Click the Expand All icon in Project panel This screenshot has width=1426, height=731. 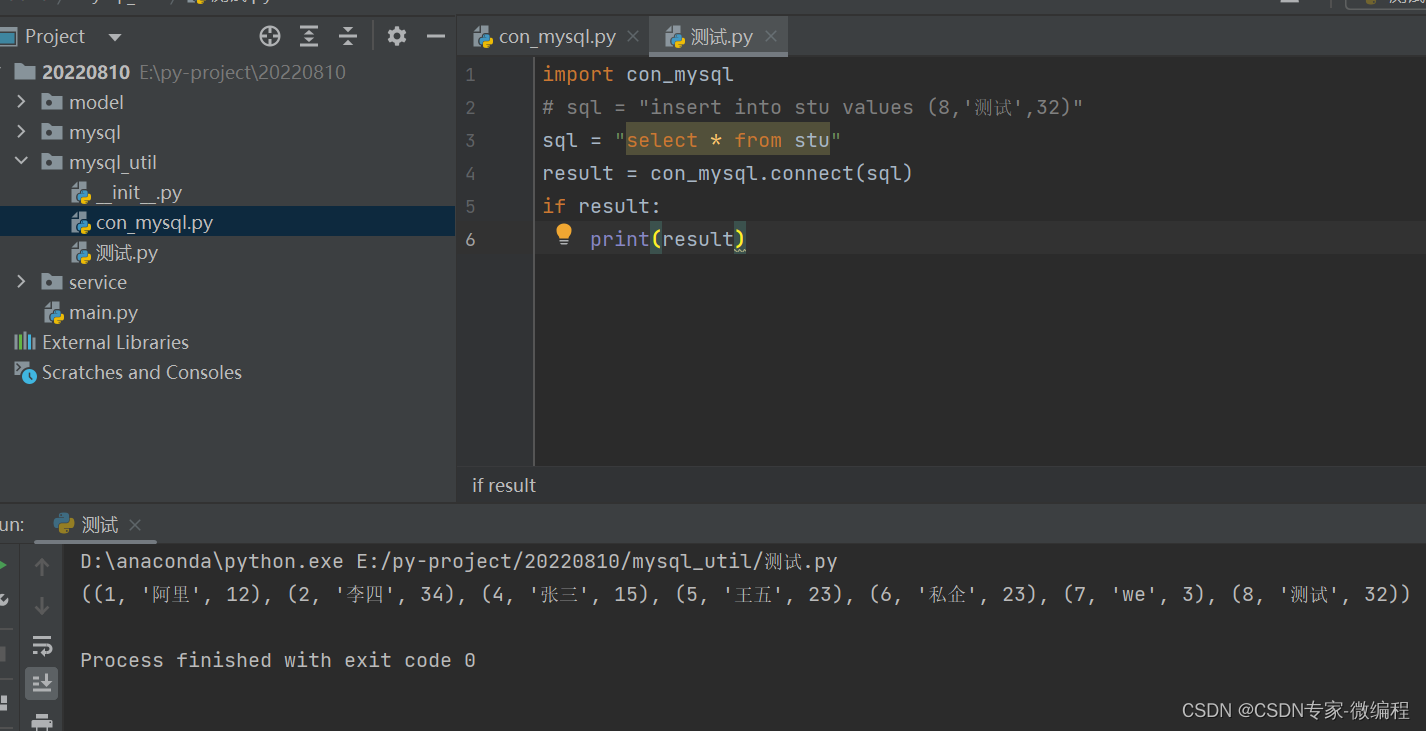point(309,37)
